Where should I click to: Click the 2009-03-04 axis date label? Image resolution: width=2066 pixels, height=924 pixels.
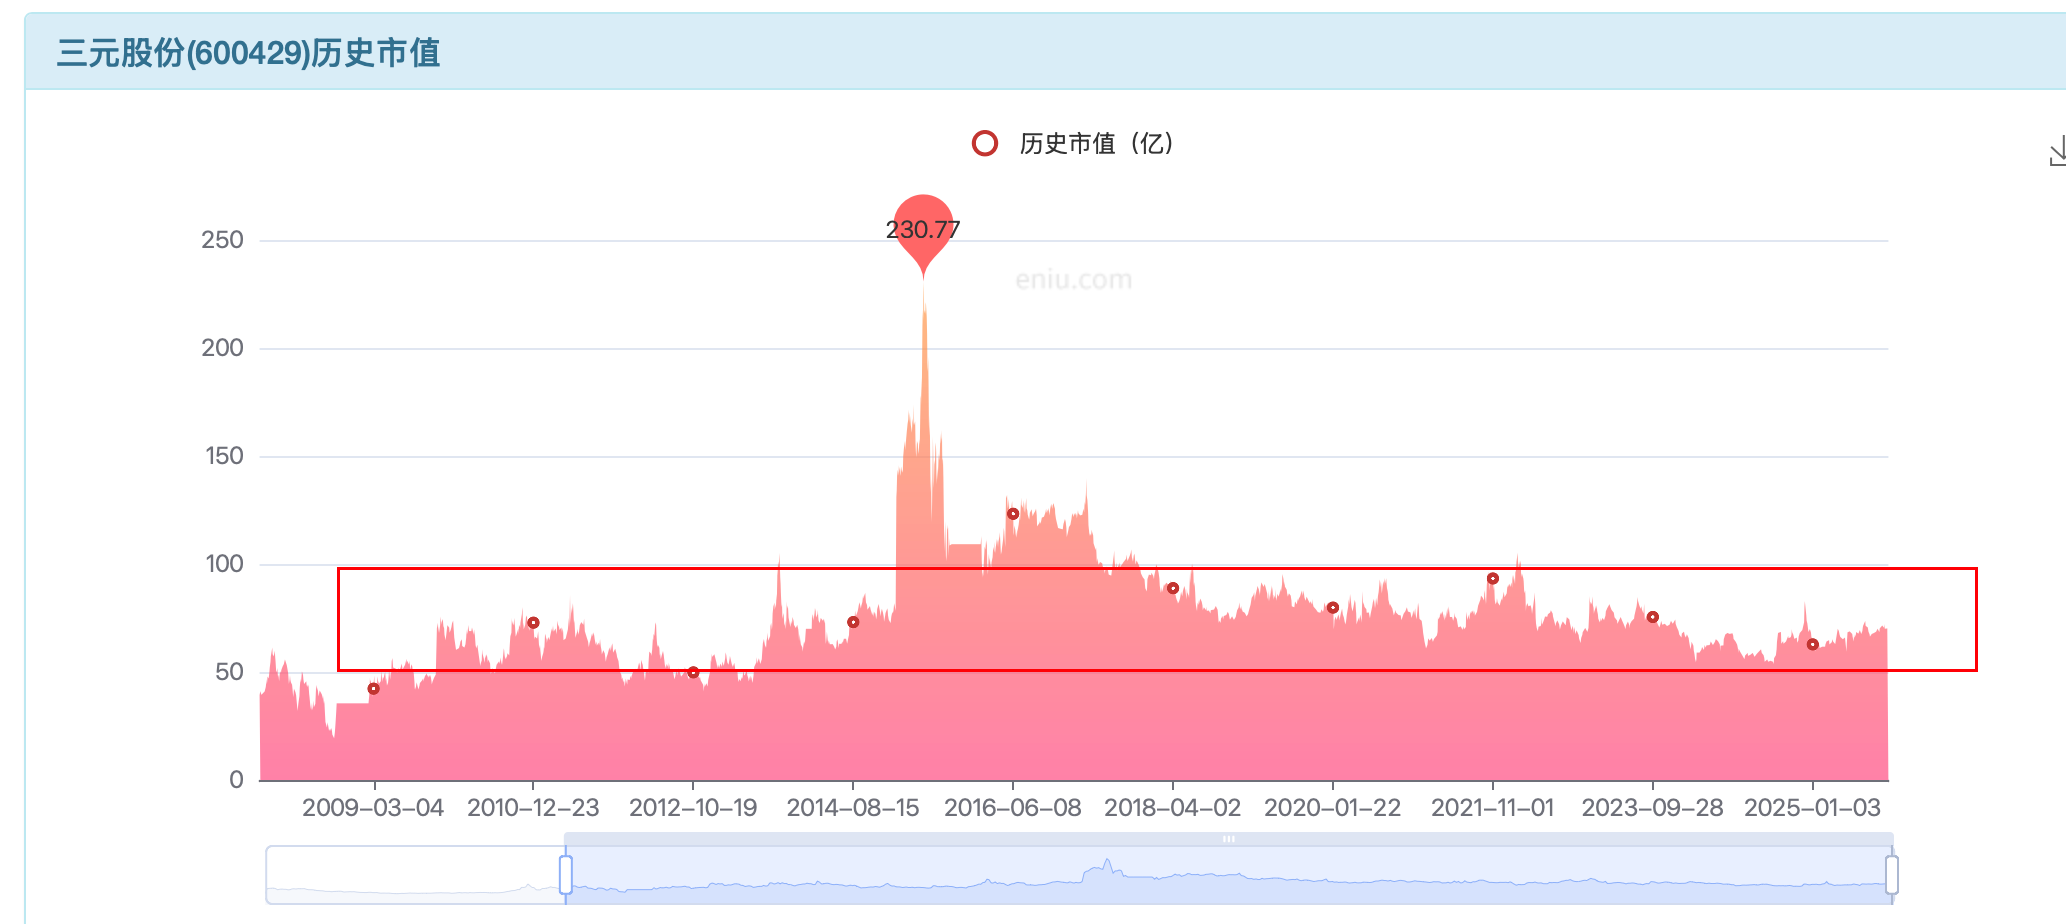[373, 808]
